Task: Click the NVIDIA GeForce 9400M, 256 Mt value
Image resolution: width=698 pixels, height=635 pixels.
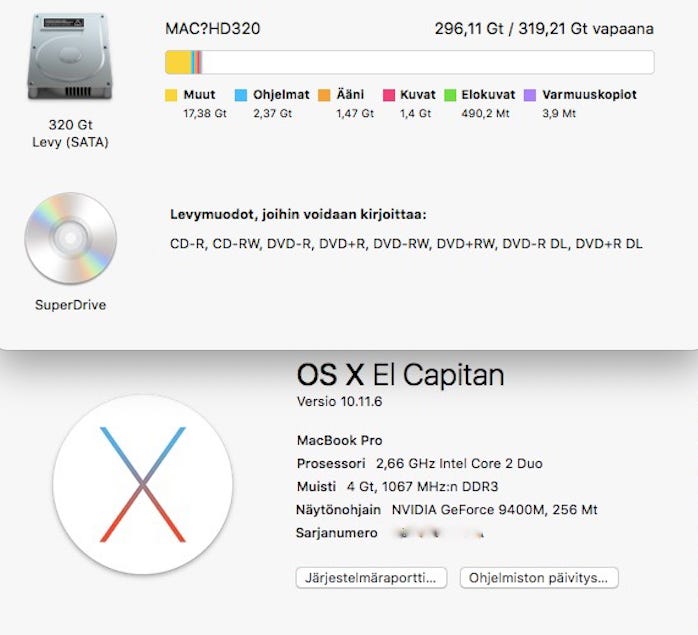Action: pos(495,510)
